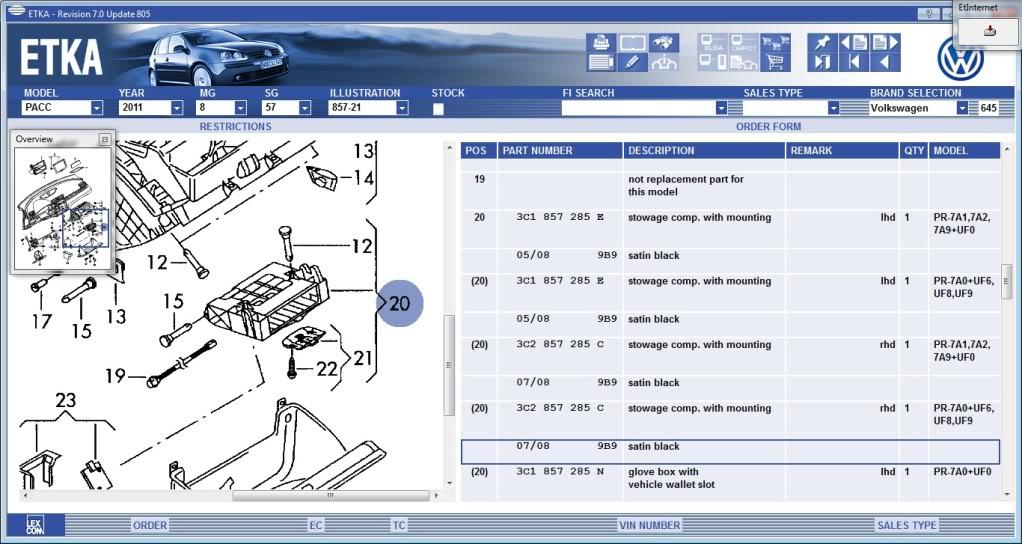The height and width of the screenshot is (544, 1022).
Task: Click the ORDER FORM tab label
Action: click(768, 126)
